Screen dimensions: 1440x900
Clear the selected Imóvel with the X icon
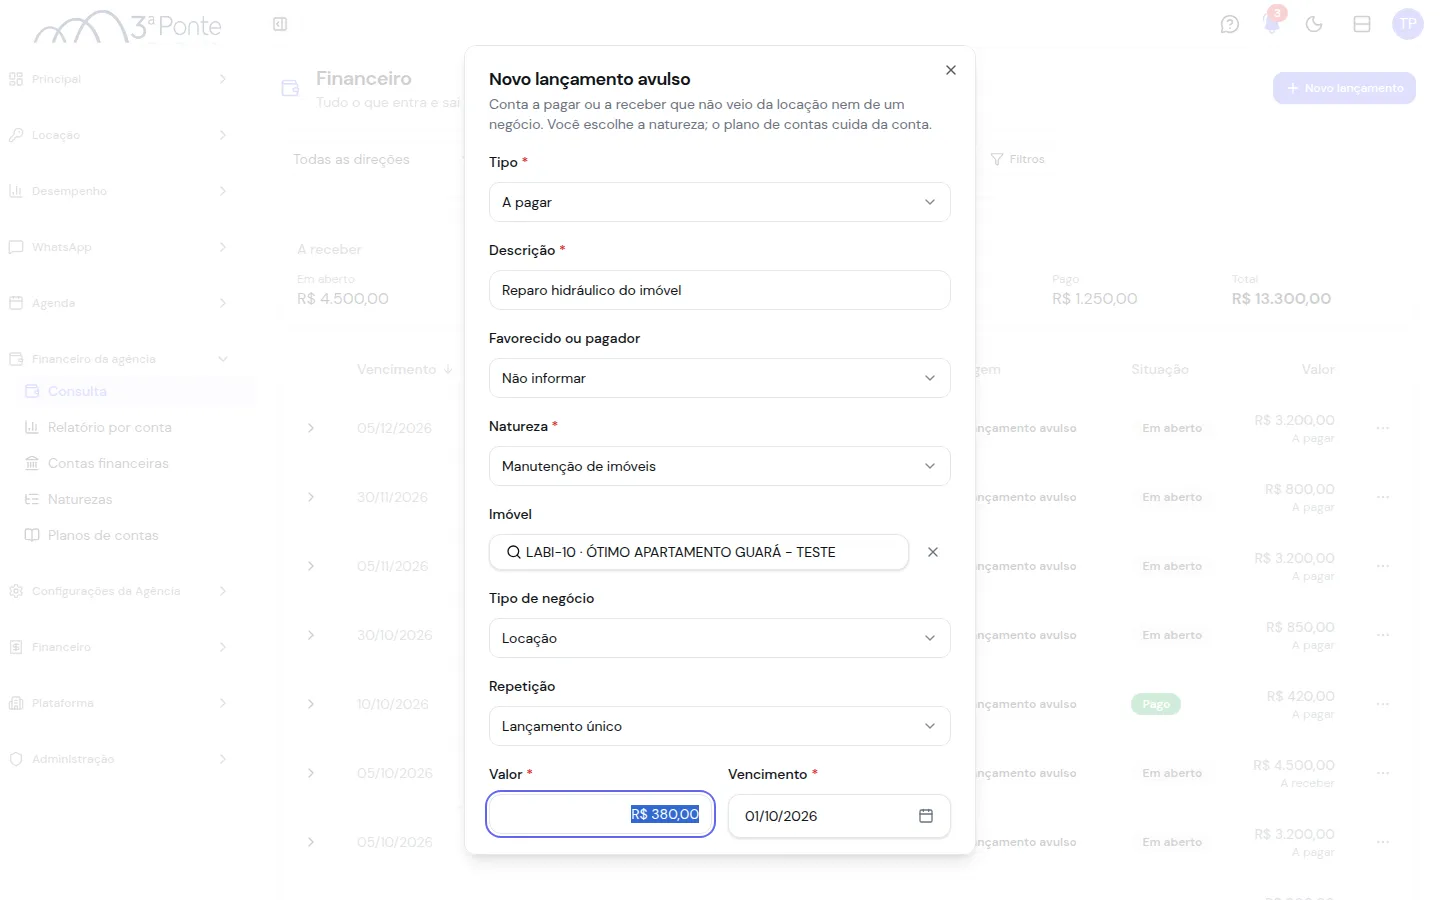[x=933, y=552]
